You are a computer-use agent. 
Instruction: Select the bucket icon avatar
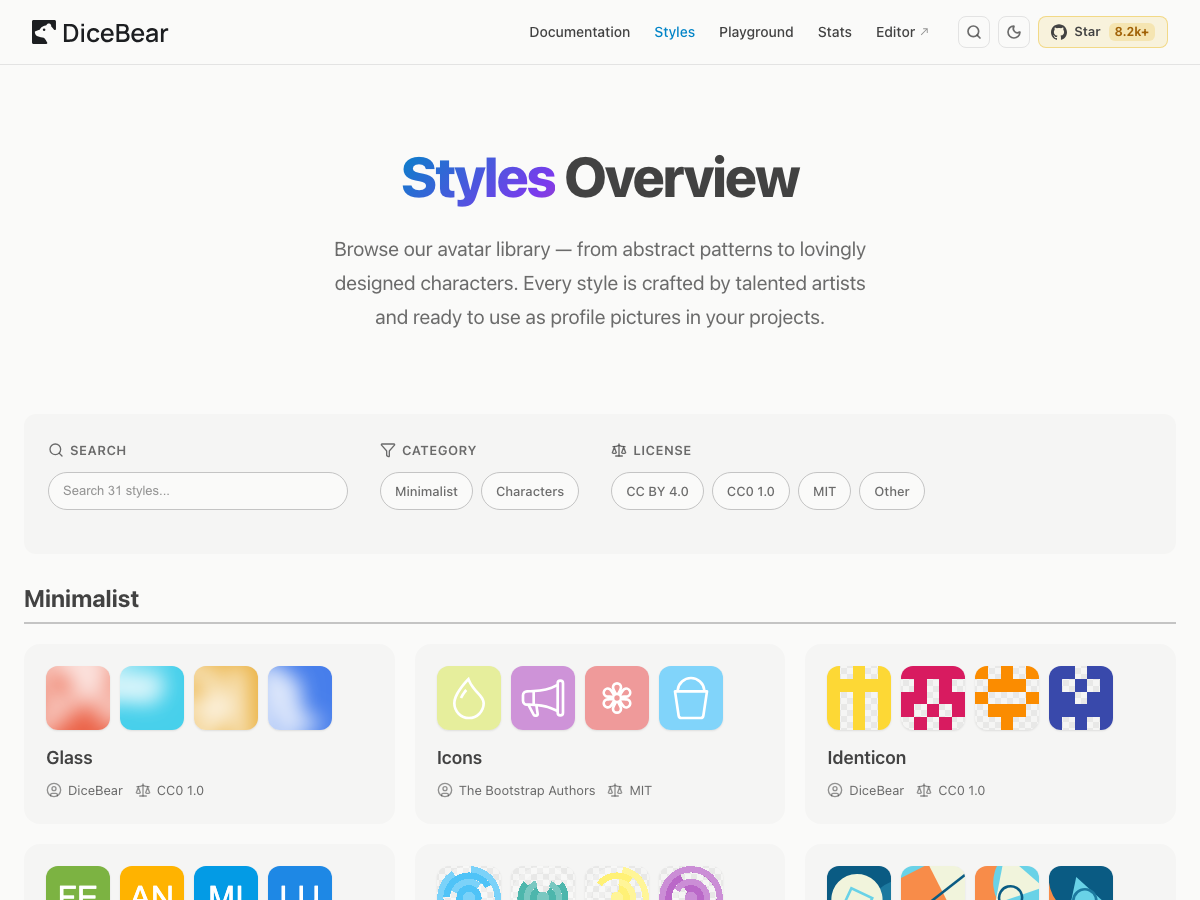pyautogui.click(x=691, y=698)
